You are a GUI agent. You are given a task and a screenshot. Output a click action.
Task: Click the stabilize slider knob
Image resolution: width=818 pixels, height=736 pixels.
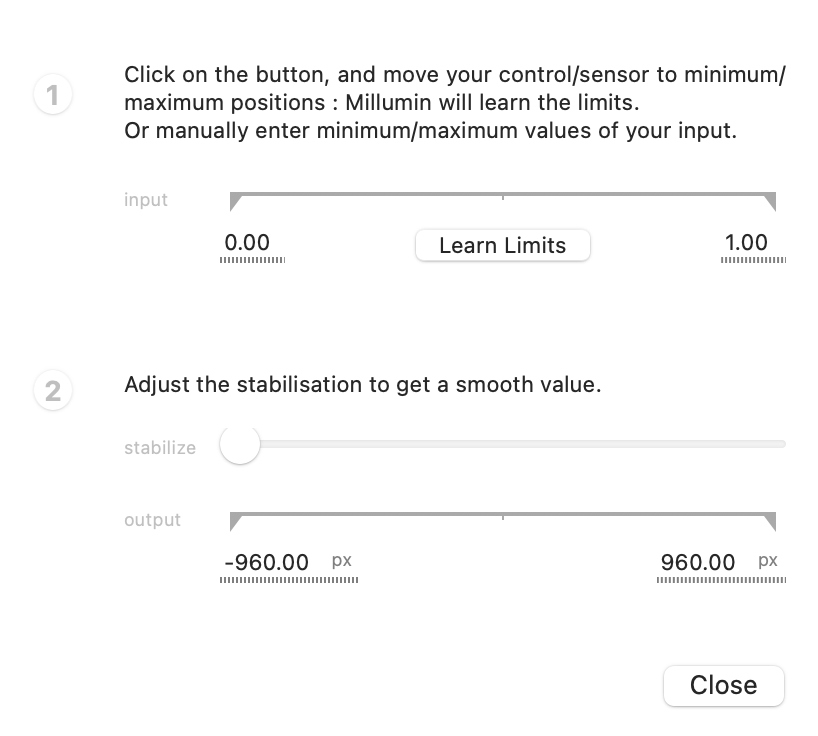point(240,444)
